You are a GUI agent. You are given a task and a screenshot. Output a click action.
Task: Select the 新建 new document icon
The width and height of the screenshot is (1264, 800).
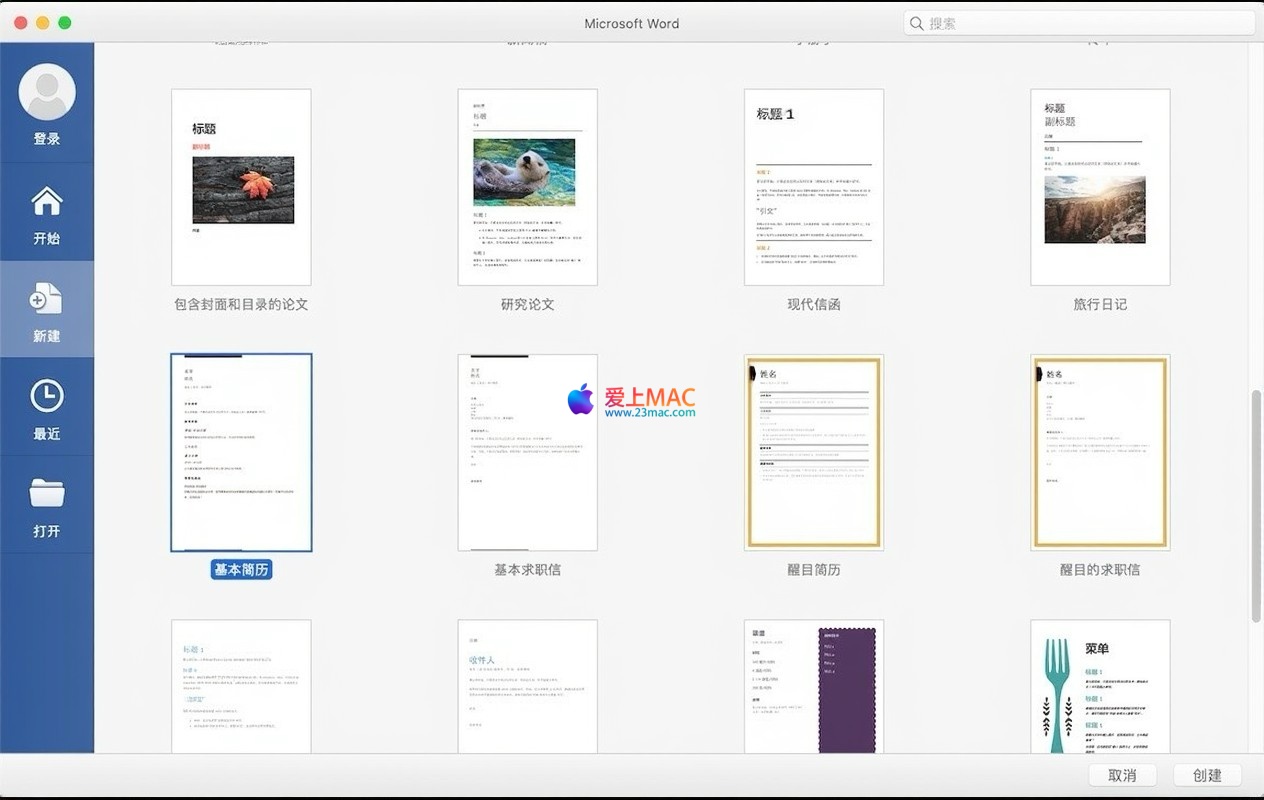[47, 299]
